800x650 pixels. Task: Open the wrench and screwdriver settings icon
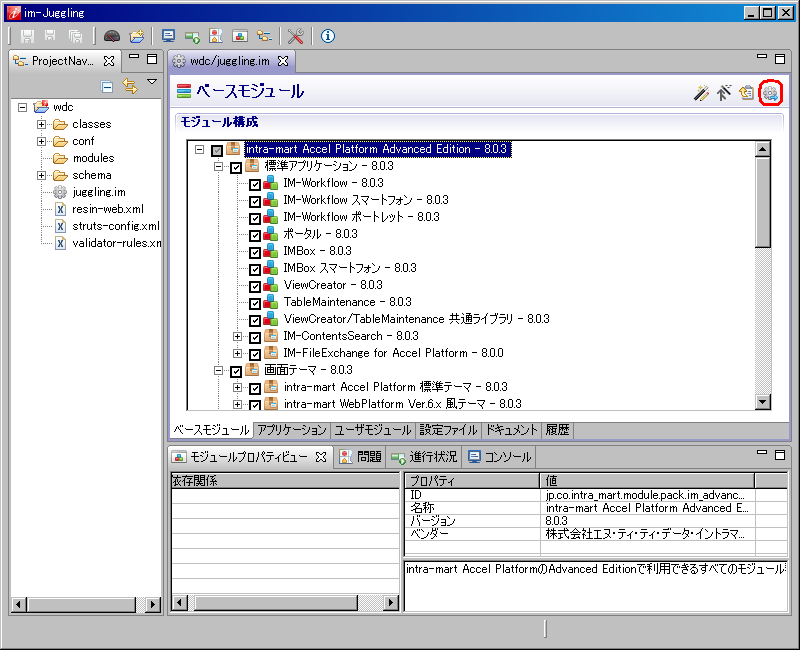[x=295, y=36]
